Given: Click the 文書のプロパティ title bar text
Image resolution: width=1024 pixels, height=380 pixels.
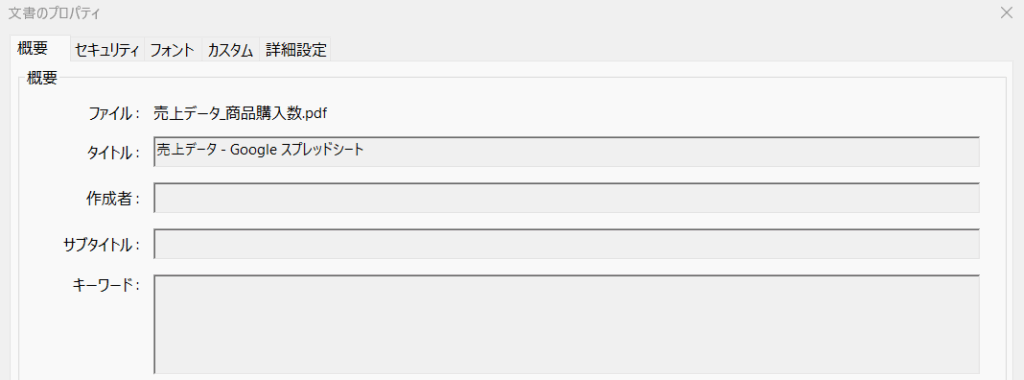Looking at the screenshot, I should click(54, 12).
